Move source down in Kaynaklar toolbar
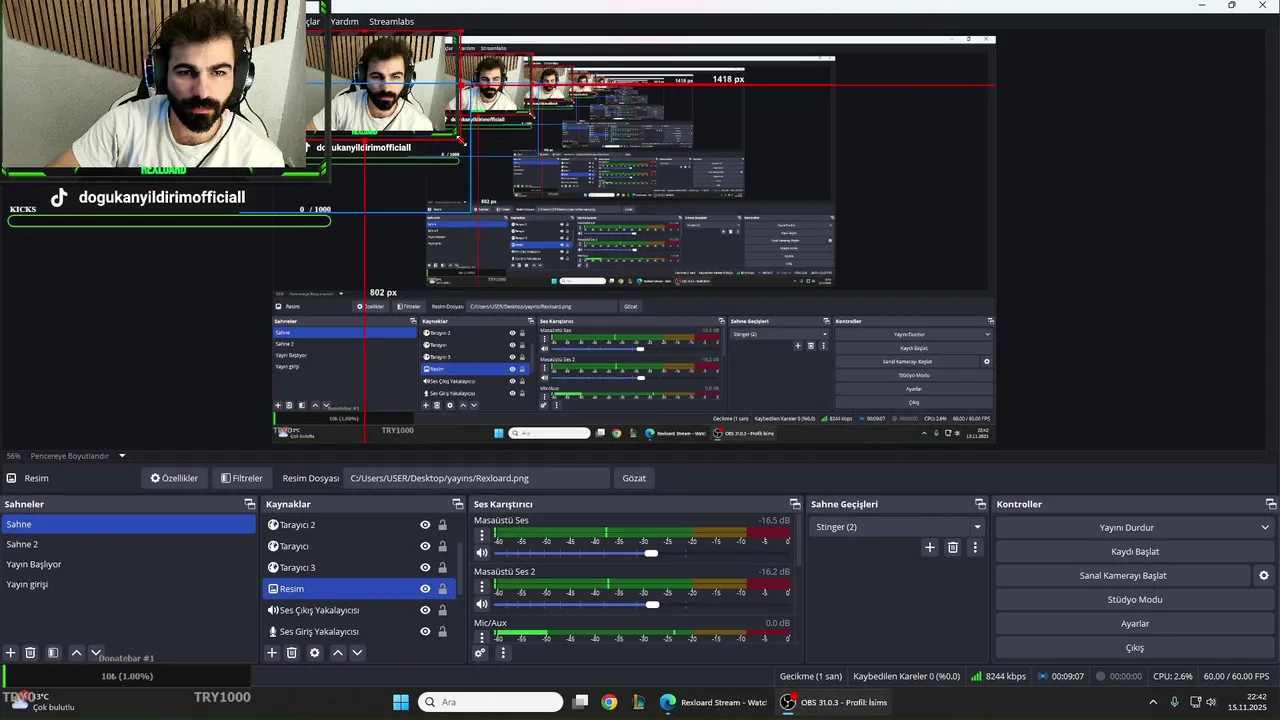The height and width of the screenshot is (720, 1280). (357, 653)
